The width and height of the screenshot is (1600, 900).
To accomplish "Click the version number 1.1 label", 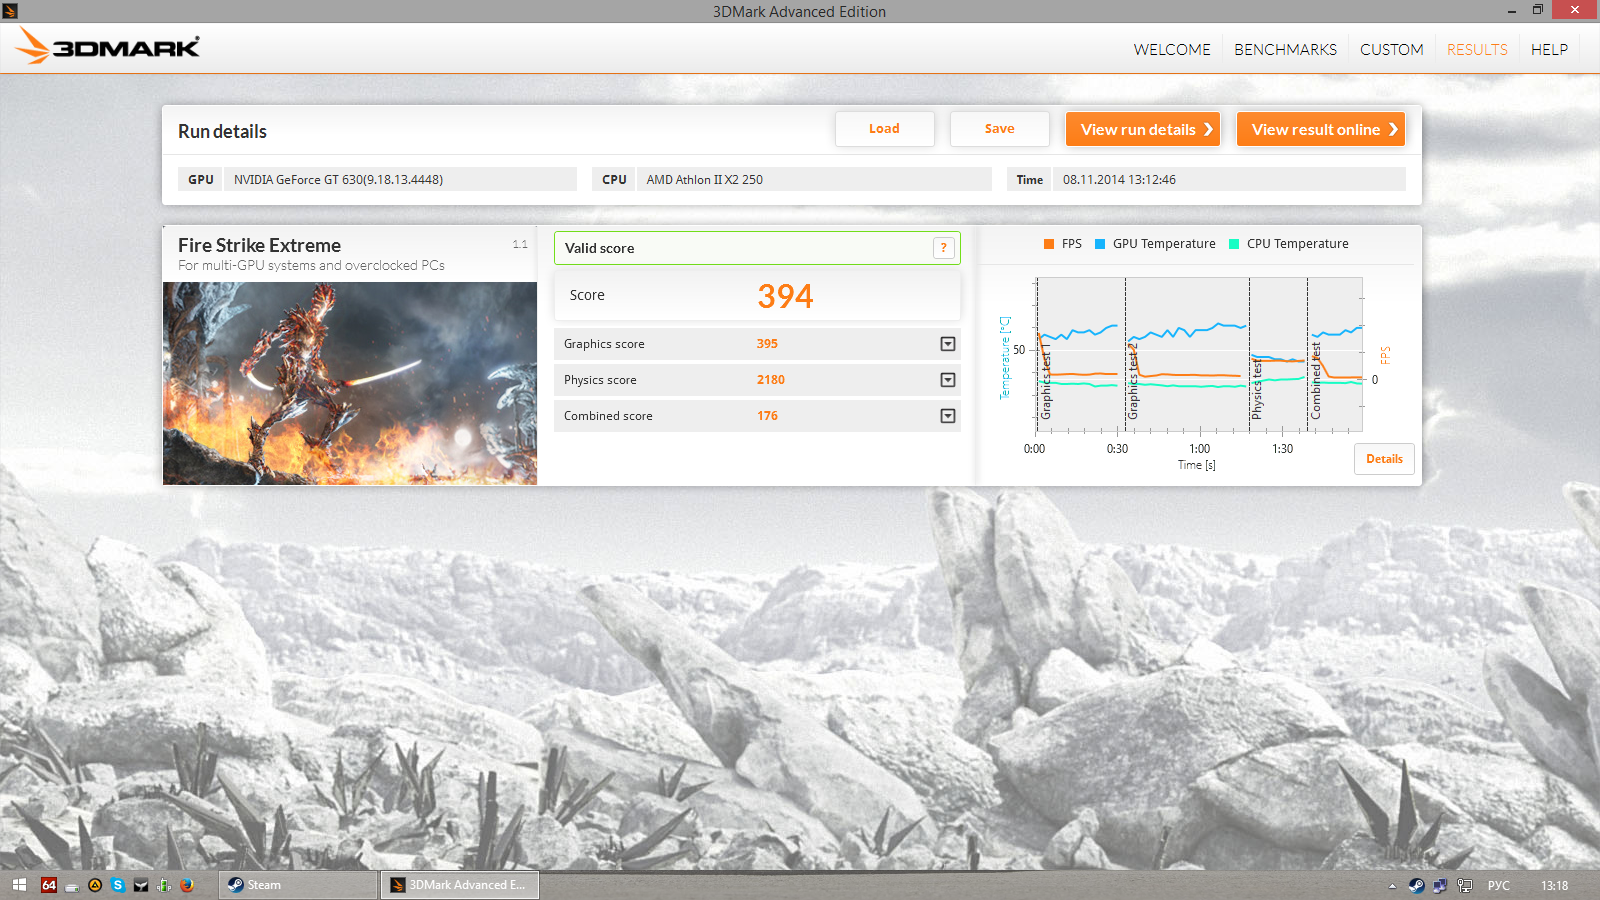I will (520, 244).
